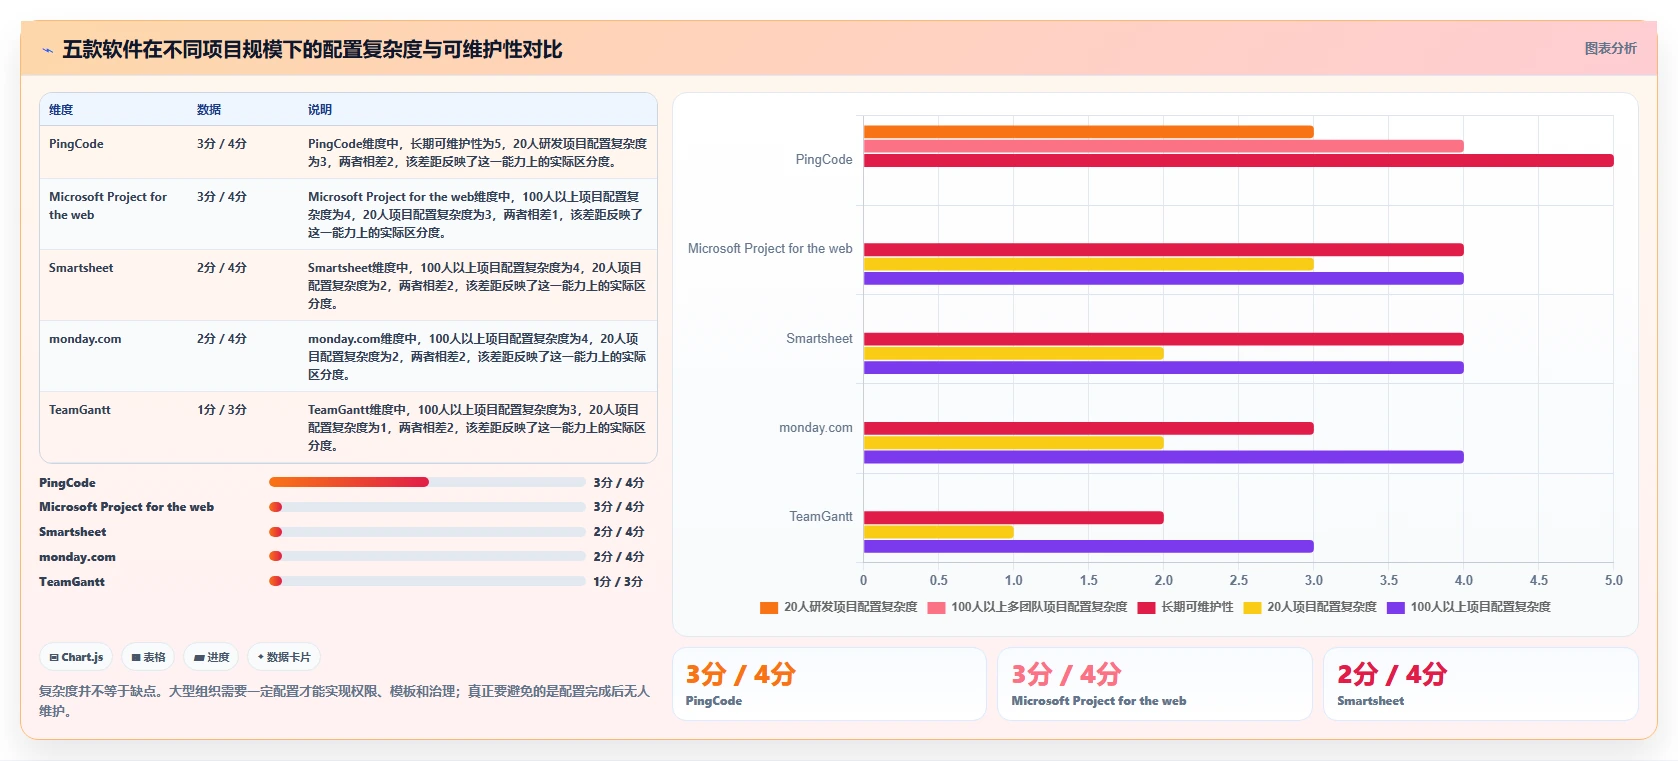Click Smartsheet's yellow bar in the chart
This screenshot has height=761, width=1678.
pyautogui.click(x=1014, y=353)
